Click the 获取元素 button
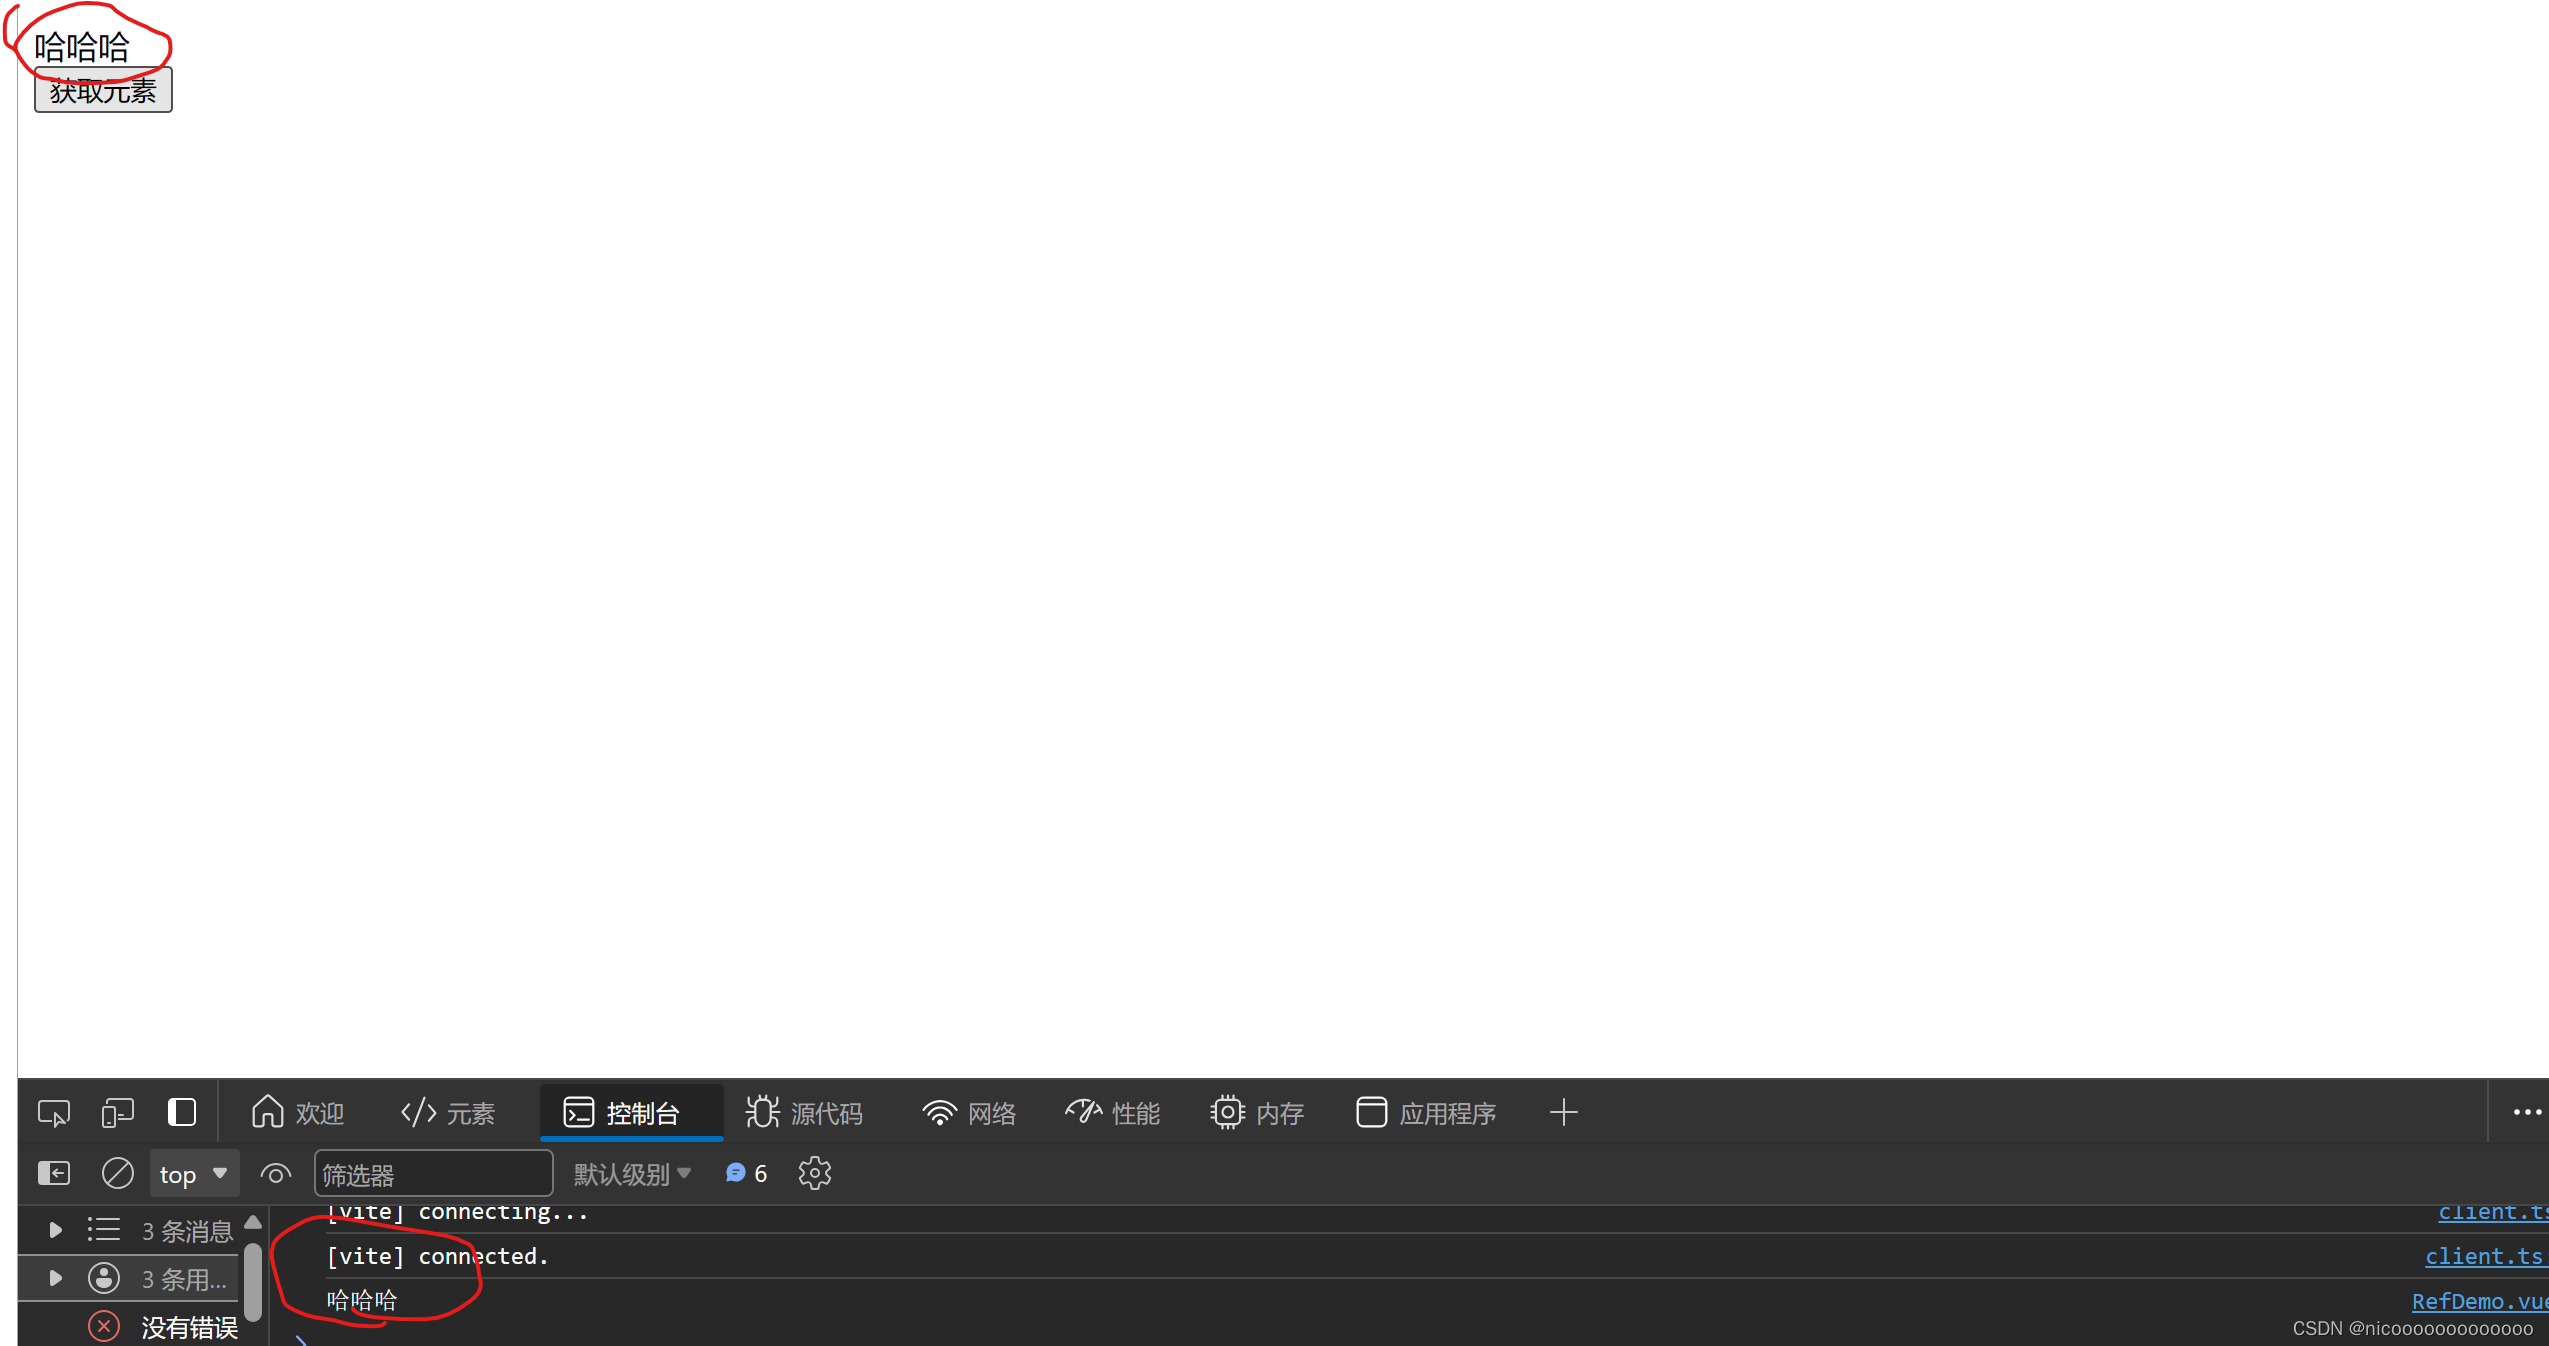This screenshot has height=1346, width=2549. (103, 91)
